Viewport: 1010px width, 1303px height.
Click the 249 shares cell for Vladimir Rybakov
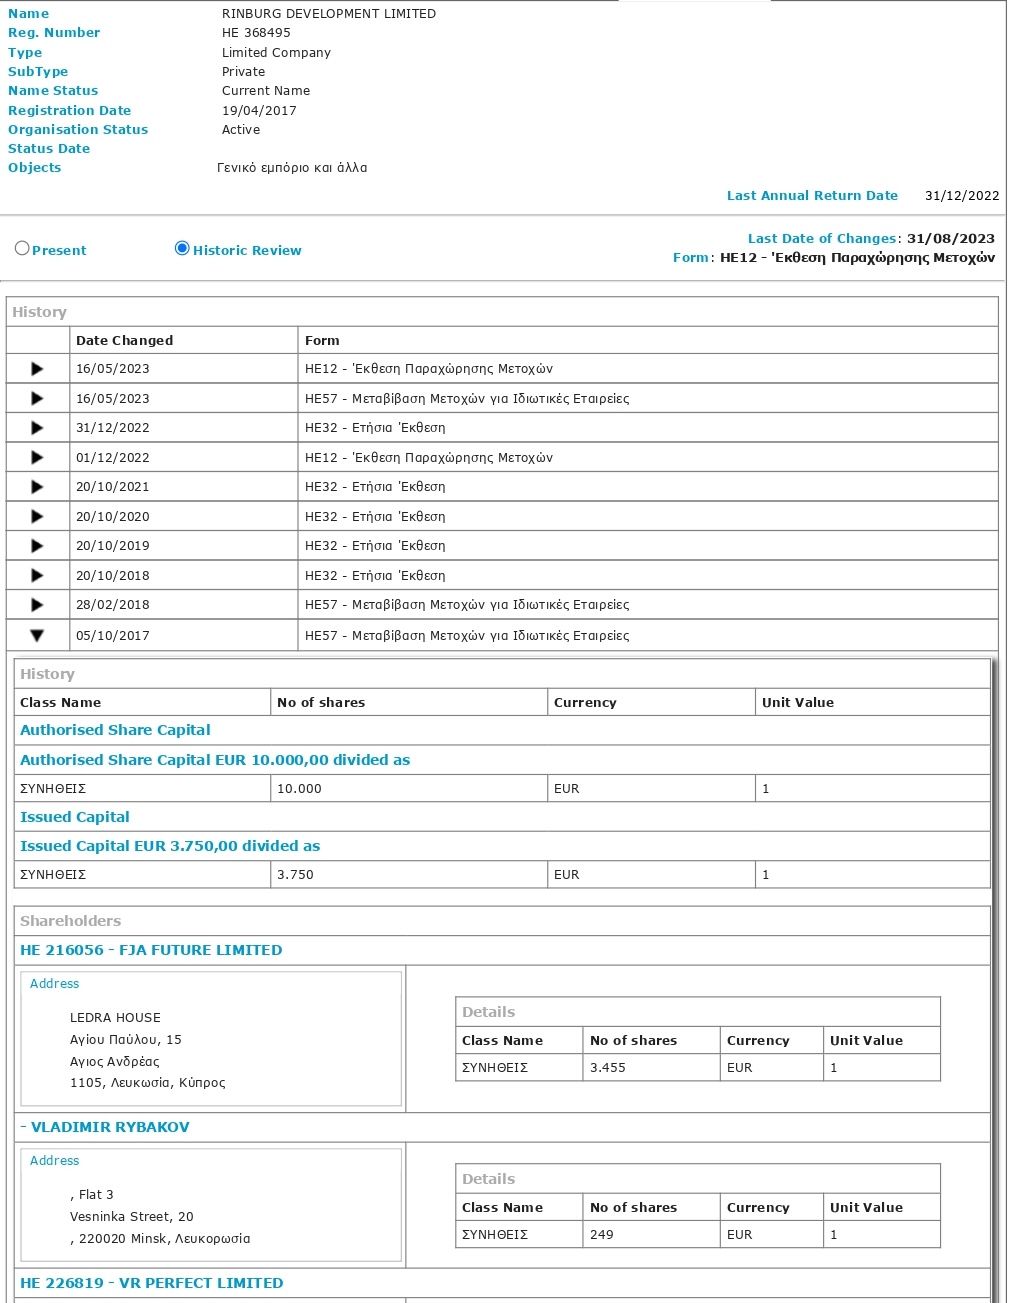(x=651, y=1234)
